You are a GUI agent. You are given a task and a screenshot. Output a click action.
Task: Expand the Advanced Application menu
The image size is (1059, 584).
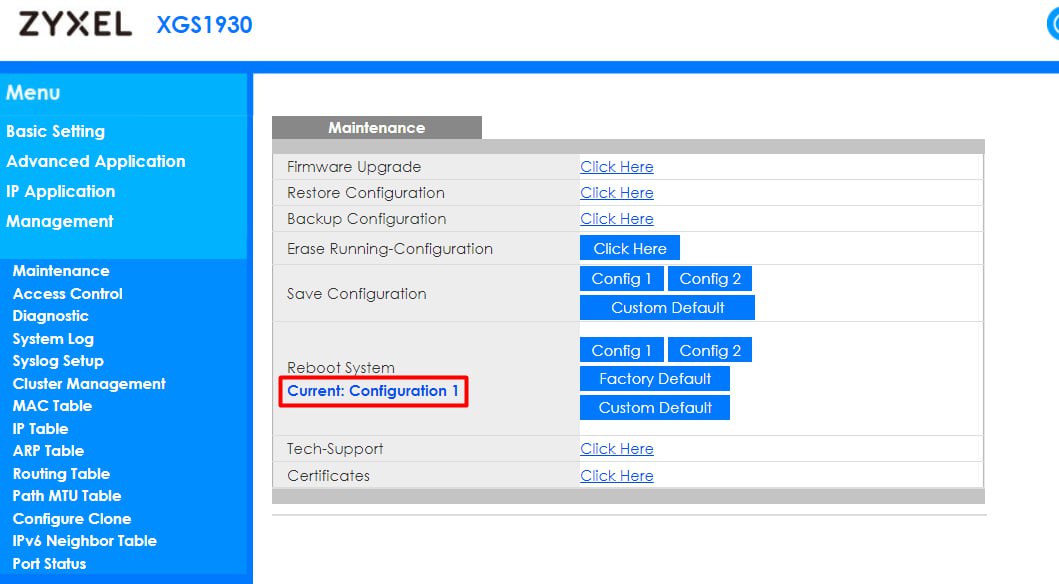click(x=95, y=161)
